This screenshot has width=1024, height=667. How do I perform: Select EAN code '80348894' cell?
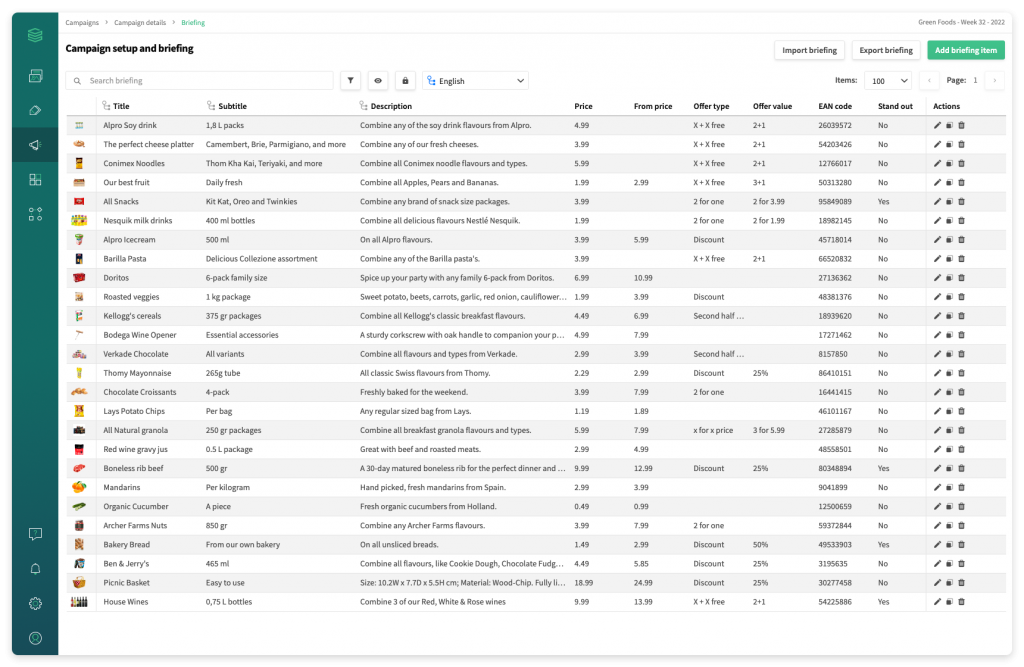click(835, 468)
